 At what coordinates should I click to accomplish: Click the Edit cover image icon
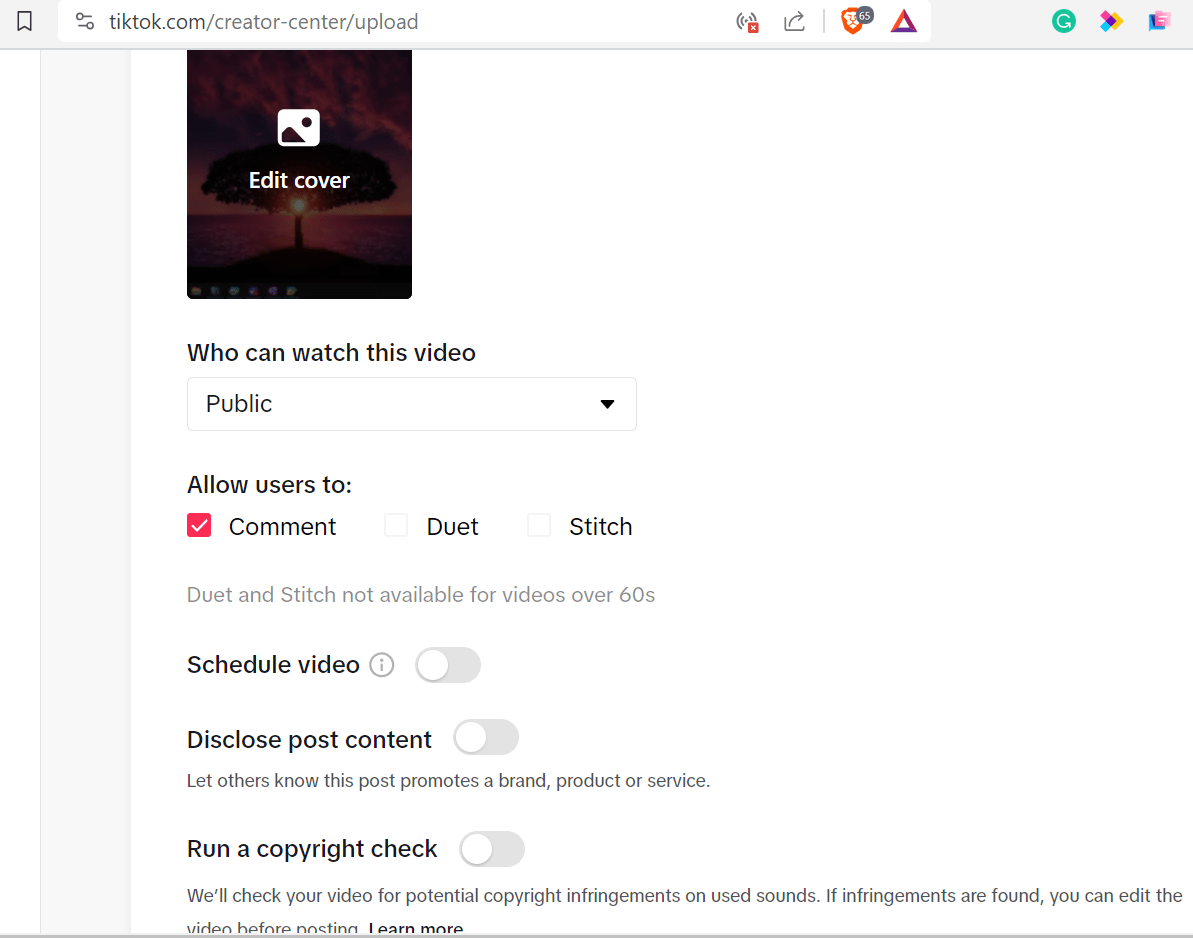point(298,127)
